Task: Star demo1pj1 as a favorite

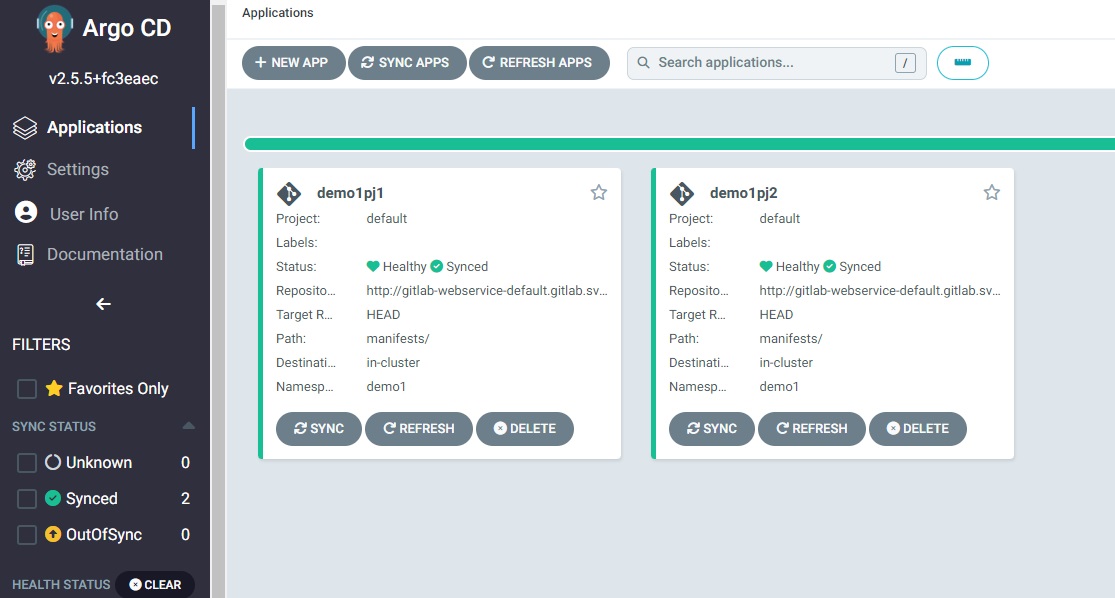Action: tap(599, 193)
